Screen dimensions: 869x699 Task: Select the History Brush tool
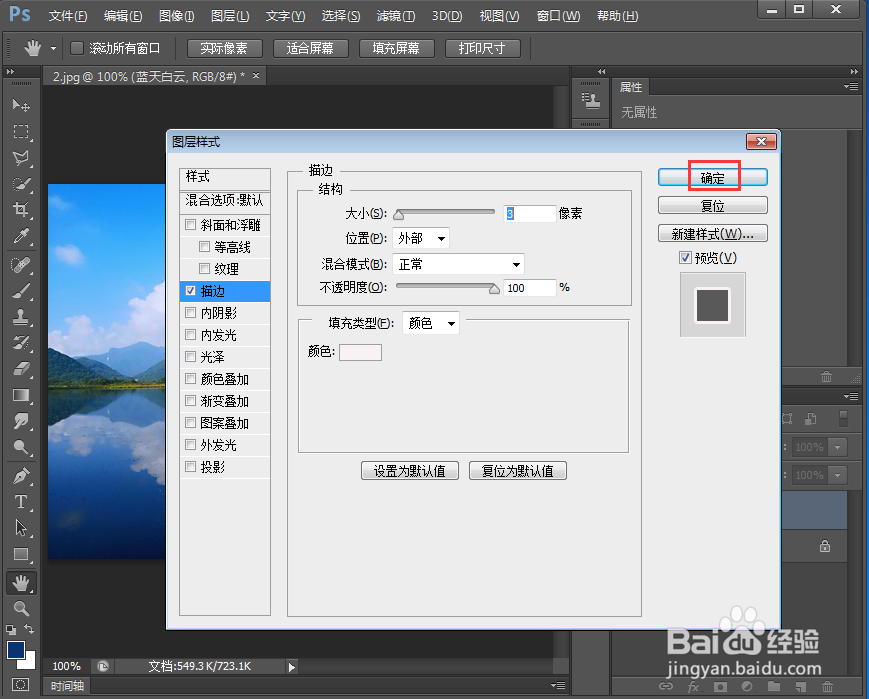(21, 343)
